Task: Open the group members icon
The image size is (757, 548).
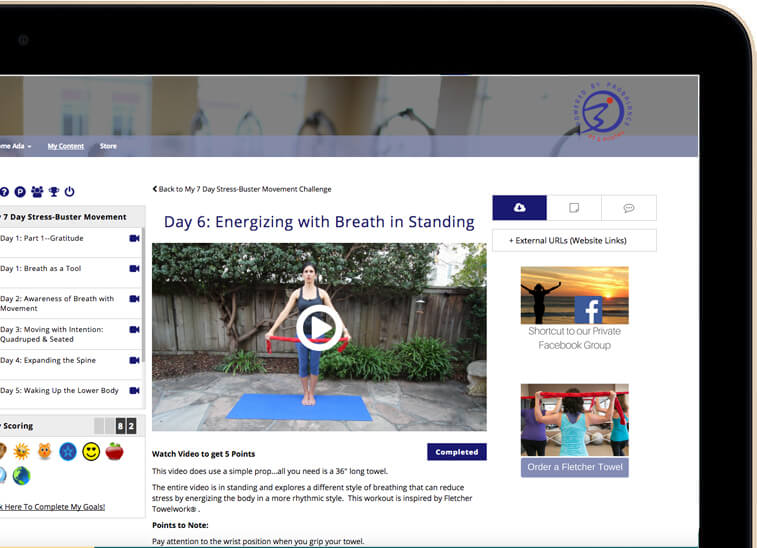Action: [x=37, y=192]
